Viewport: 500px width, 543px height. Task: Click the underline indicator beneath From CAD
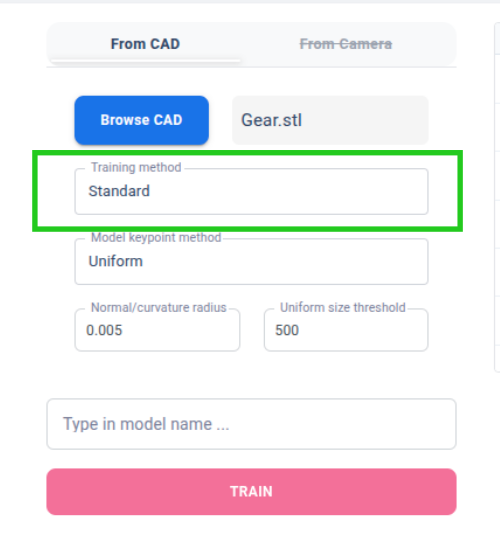click(145, 61)
